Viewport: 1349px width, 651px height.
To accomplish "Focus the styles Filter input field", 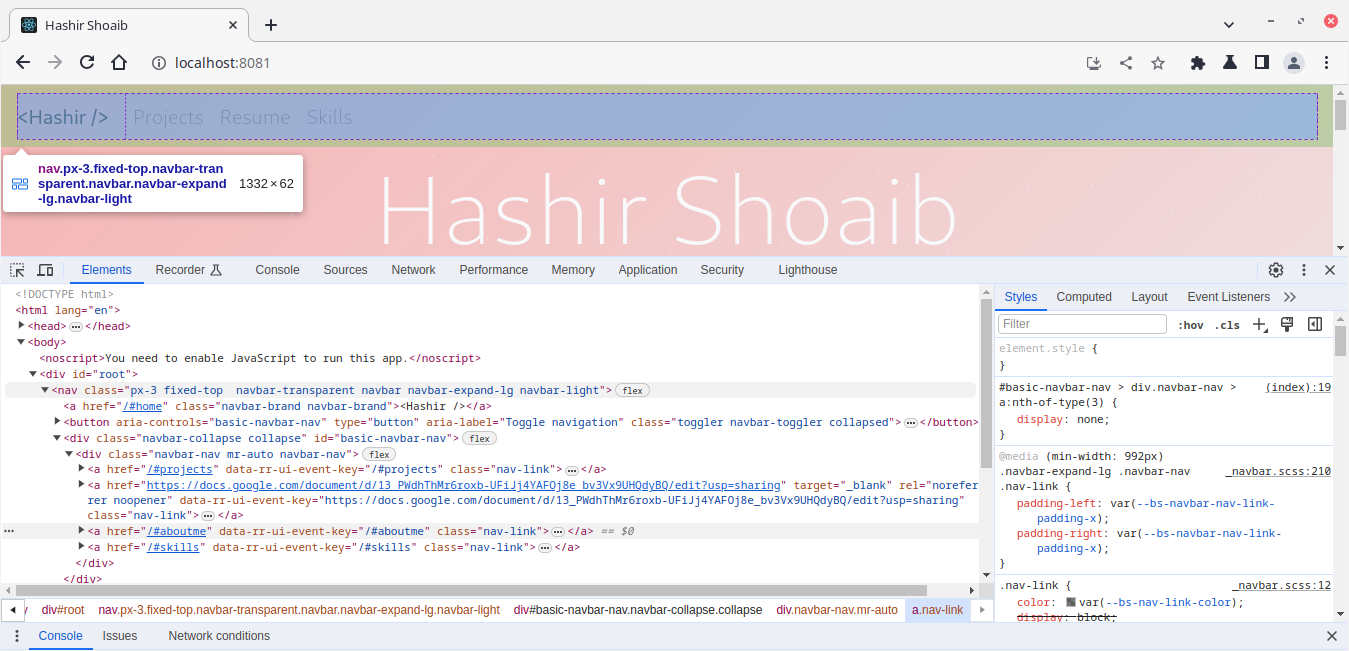I will point(1083,324).
